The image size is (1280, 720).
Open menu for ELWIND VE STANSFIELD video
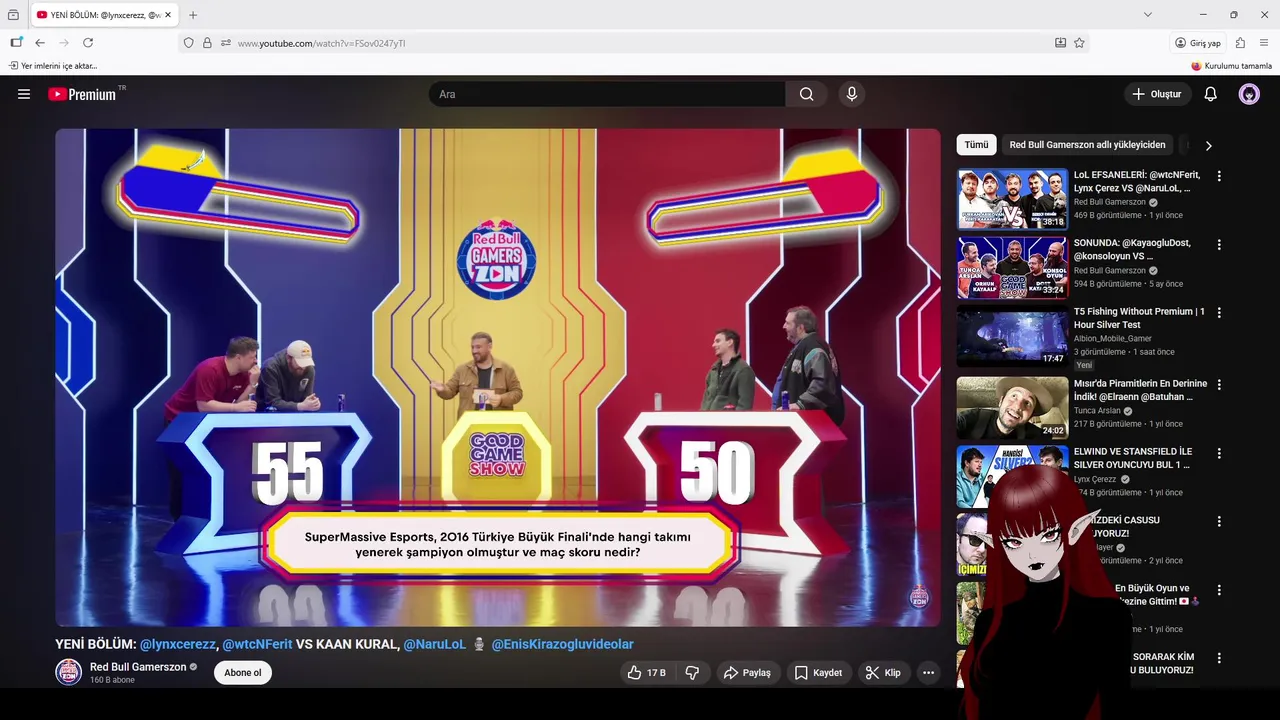(1218, 453)
